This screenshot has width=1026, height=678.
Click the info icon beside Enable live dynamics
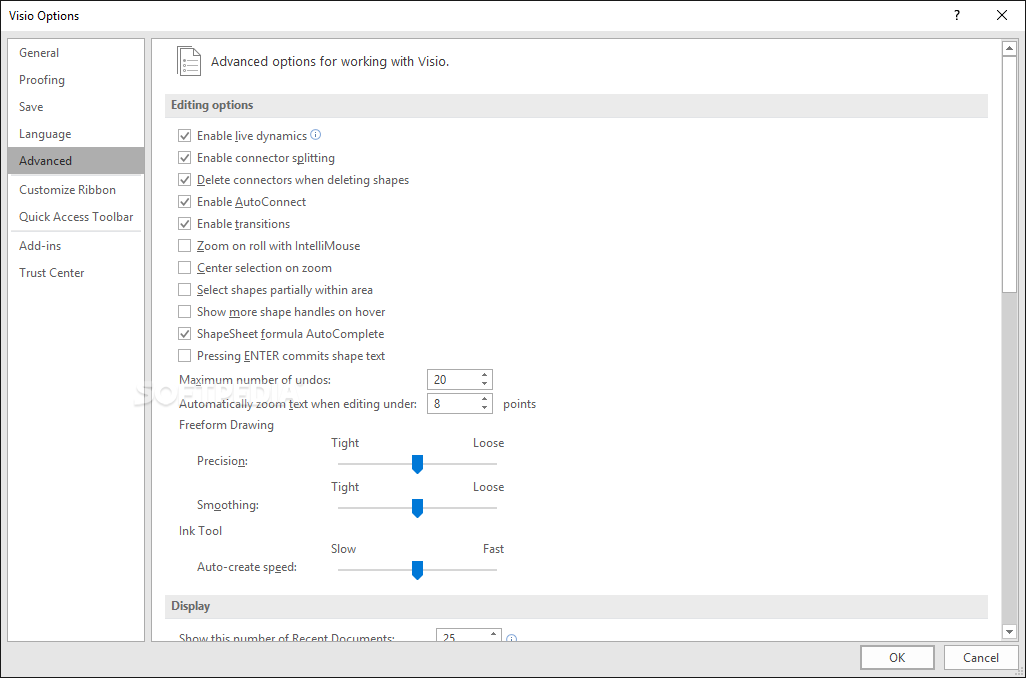pyautogui.click(x=315, y=135)
